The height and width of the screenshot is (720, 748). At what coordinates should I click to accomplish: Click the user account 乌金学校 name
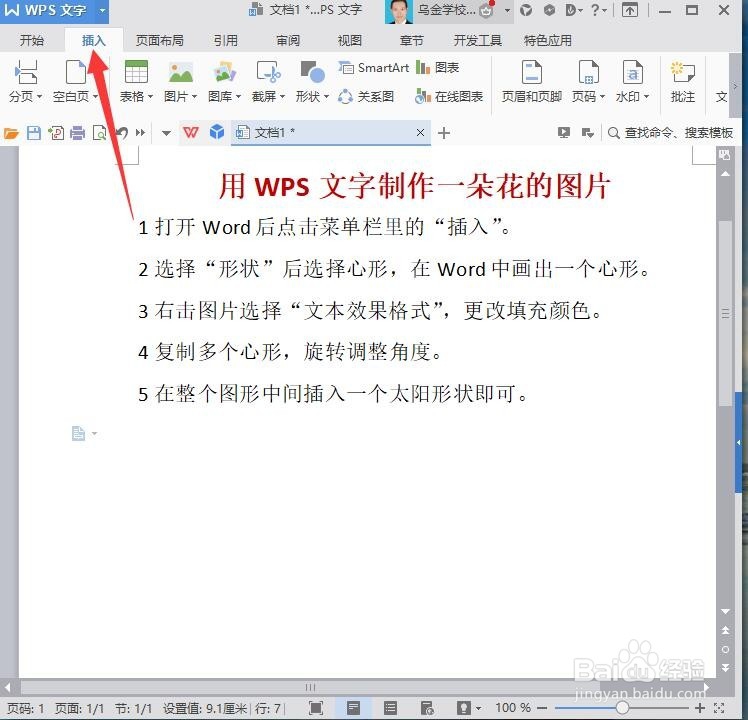click(446, 10)
